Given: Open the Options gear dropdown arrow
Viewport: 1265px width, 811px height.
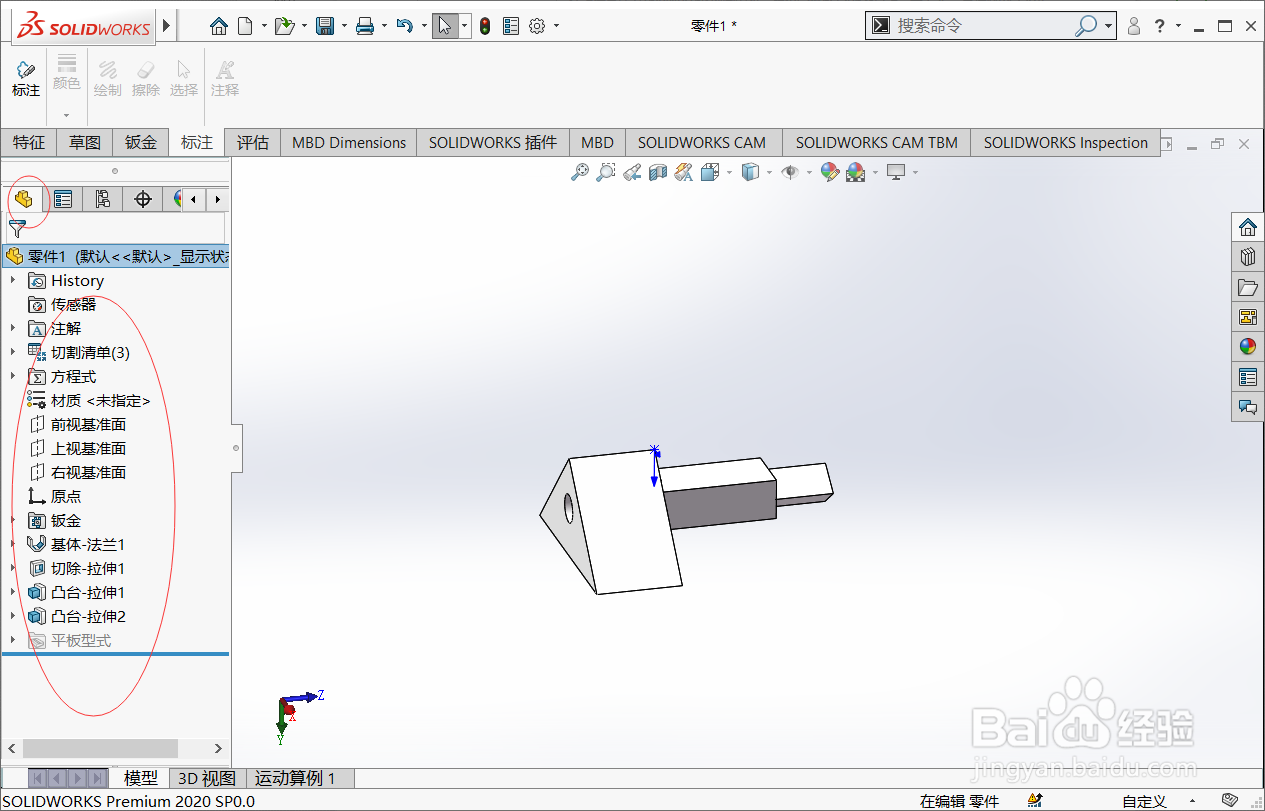Looking at the screenshot, I should (x=557, y=26).
